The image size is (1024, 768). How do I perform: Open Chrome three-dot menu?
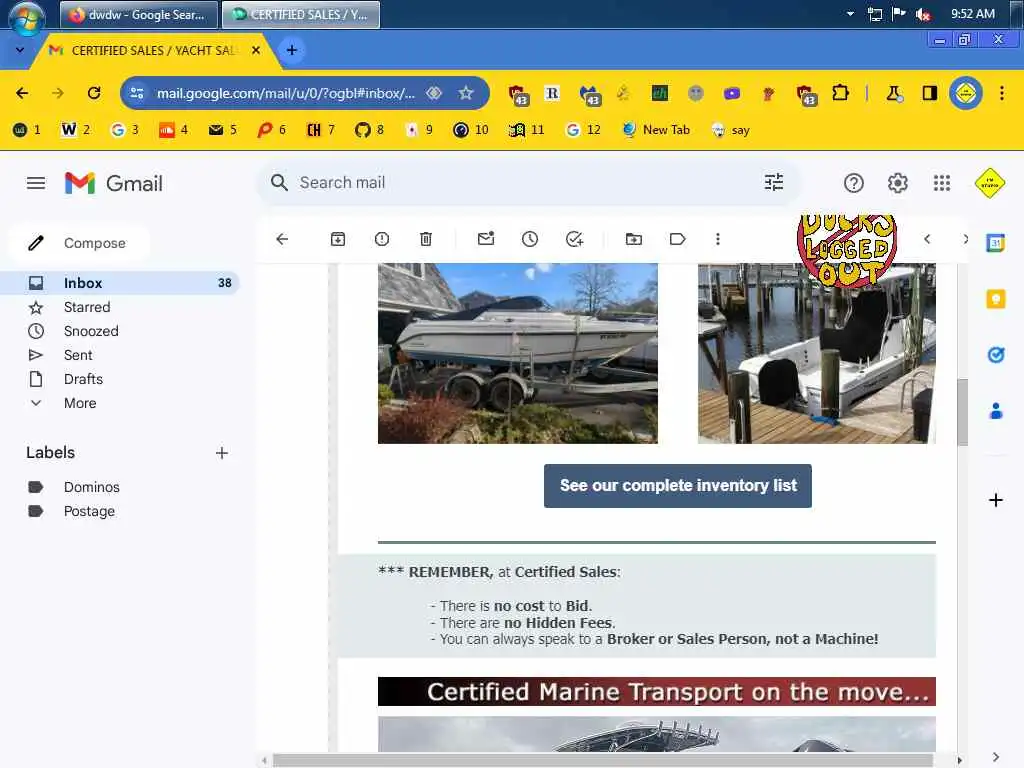coord(1002,93)
